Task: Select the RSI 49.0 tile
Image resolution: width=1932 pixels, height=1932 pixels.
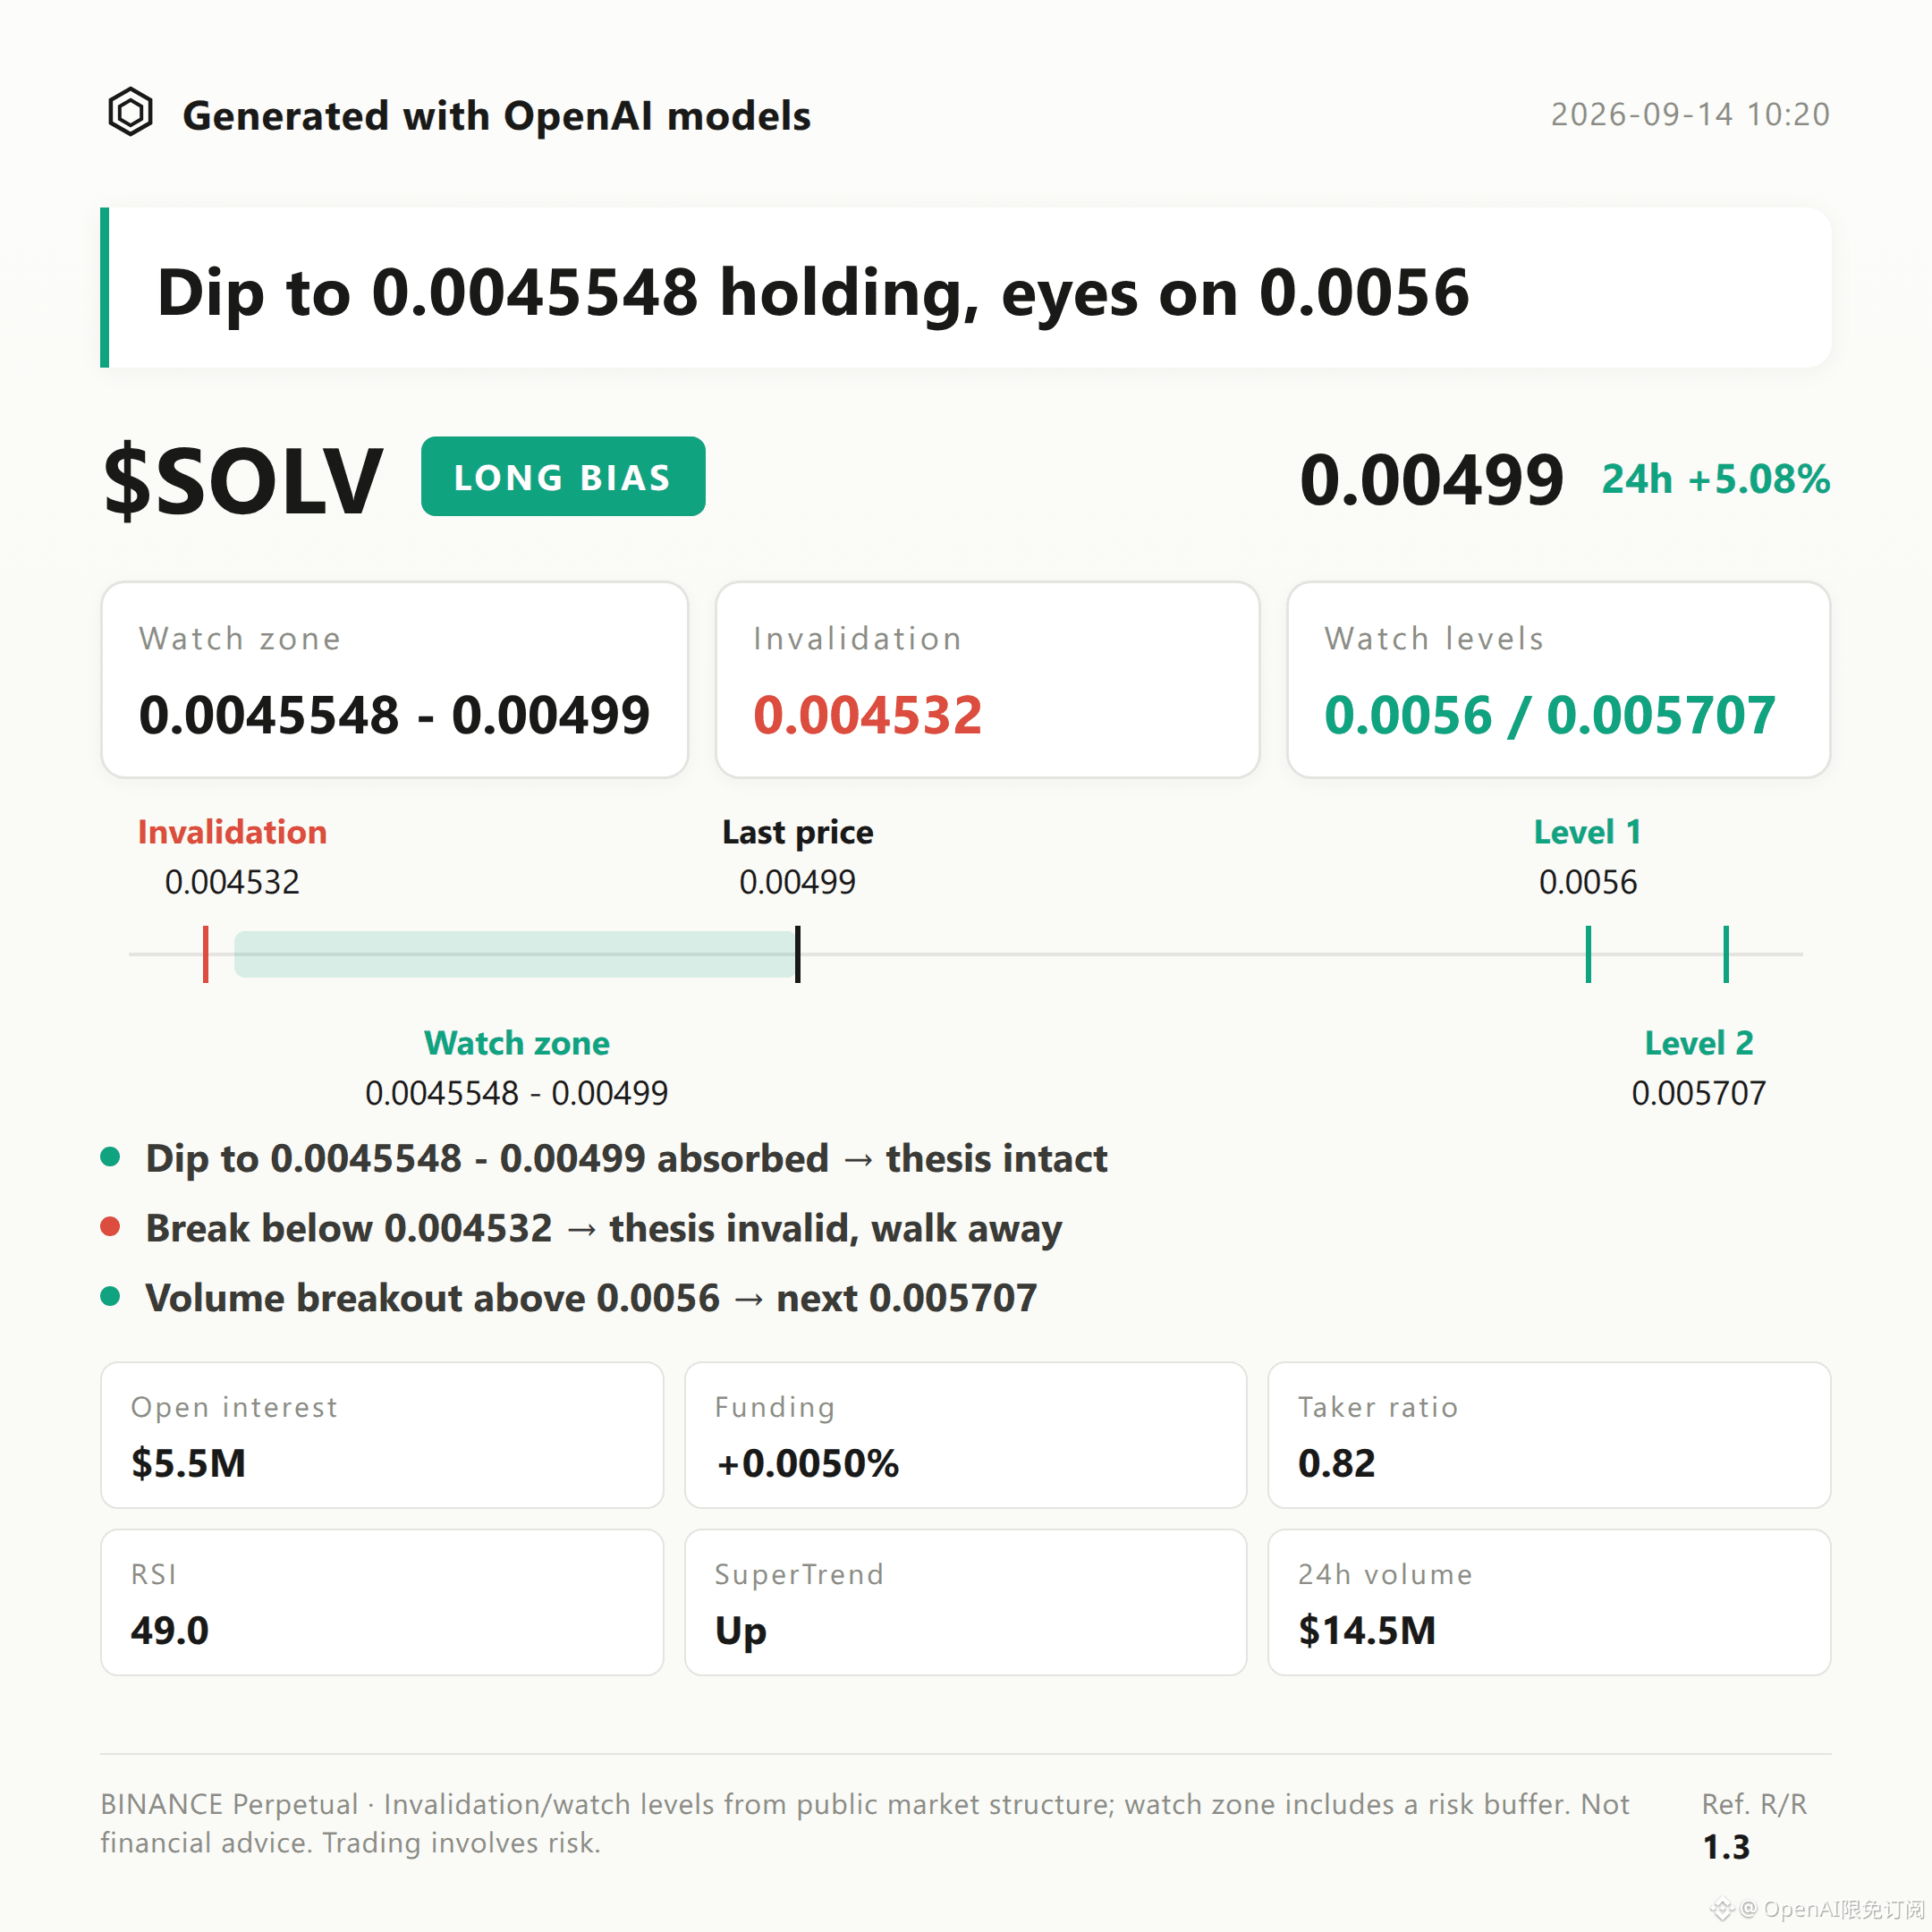Action: [382, 1602]
